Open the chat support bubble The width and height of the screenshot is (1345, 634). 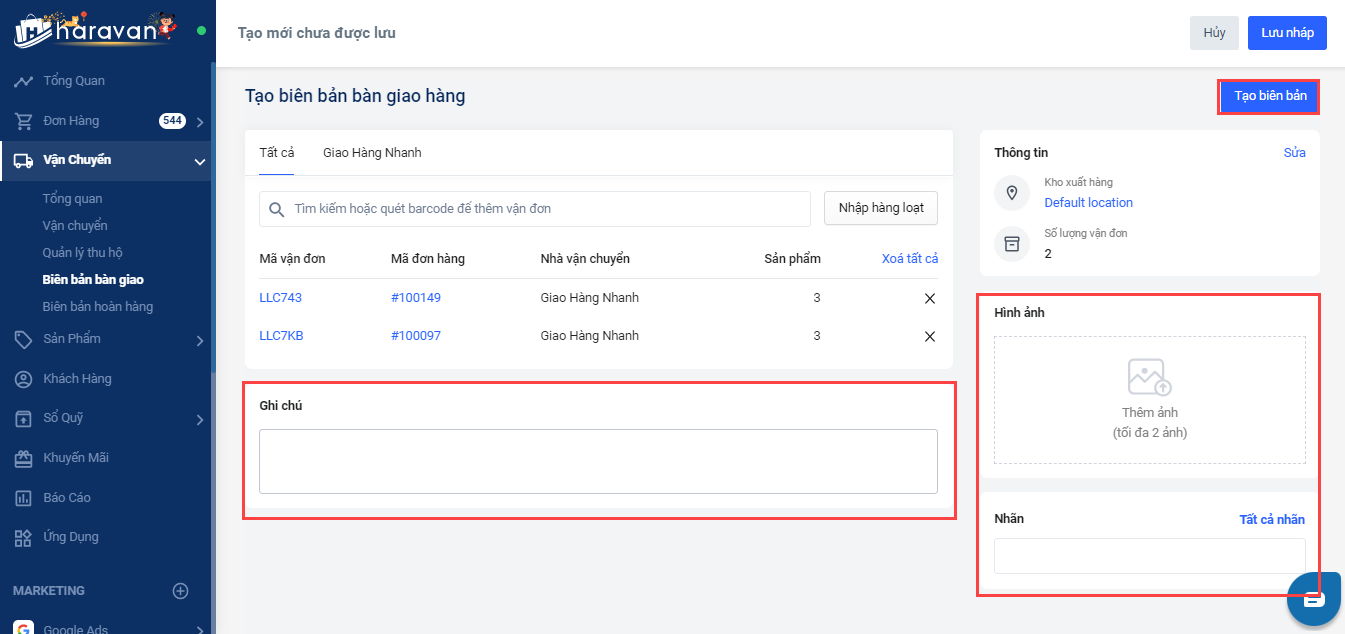[1313, 599]
